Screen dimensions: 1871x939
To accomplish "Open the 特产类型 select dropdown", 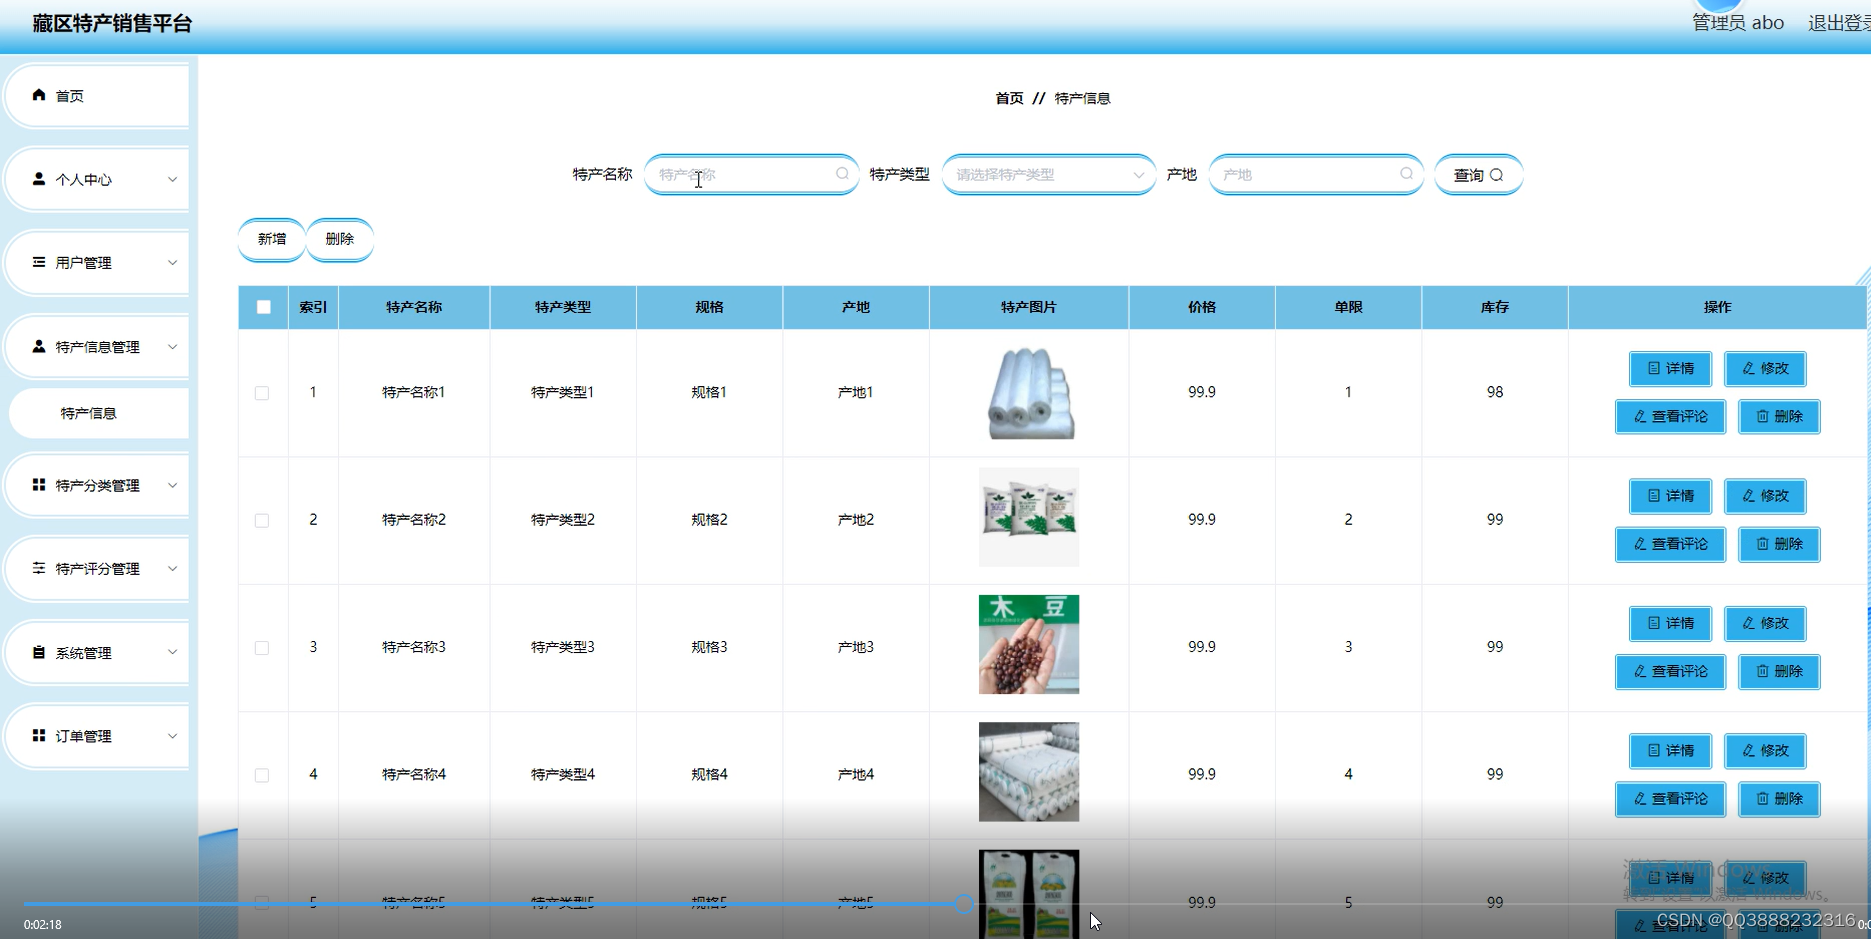I will tap(1049, 174).
